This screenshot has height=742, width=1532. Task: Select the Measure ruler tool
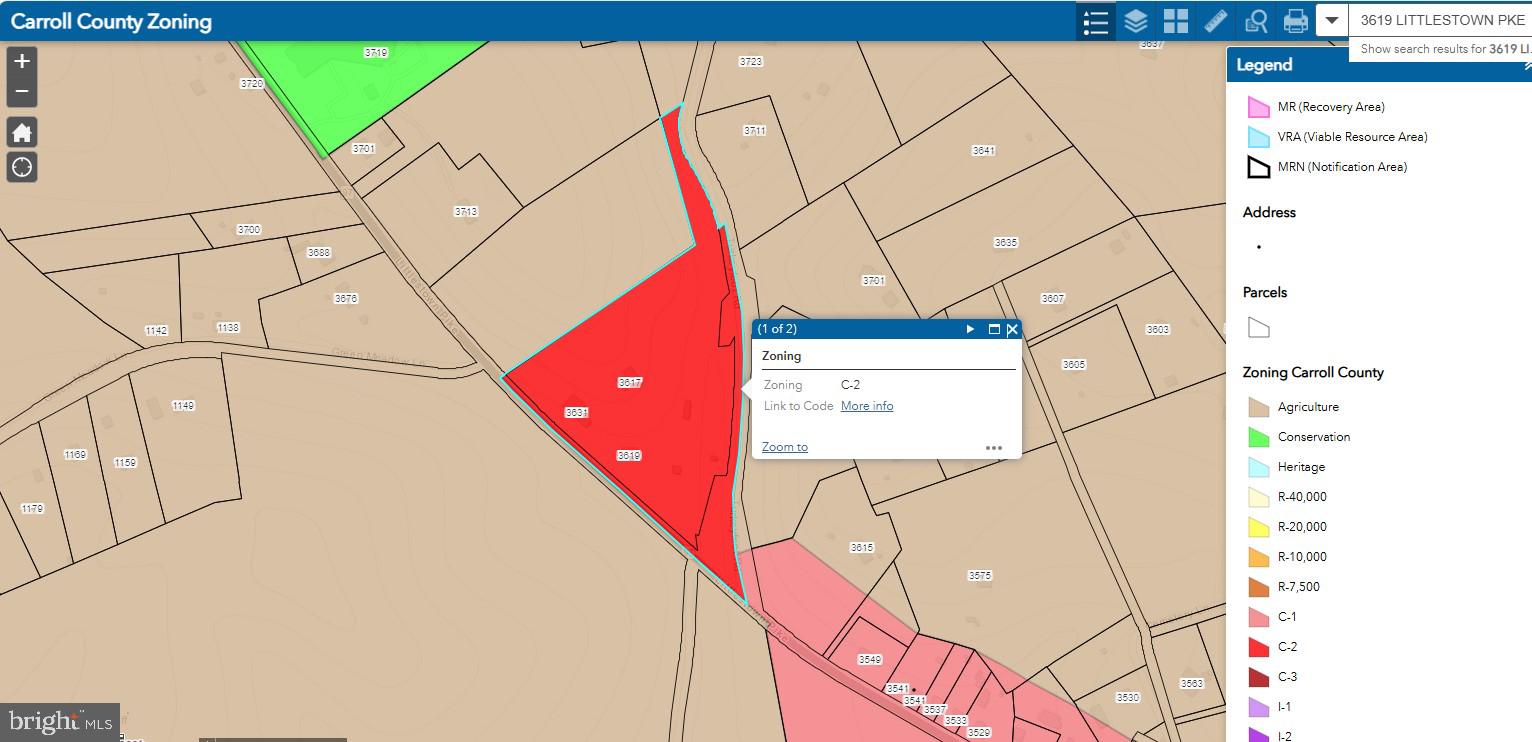pyautogui.click(x=1215, y=21)
